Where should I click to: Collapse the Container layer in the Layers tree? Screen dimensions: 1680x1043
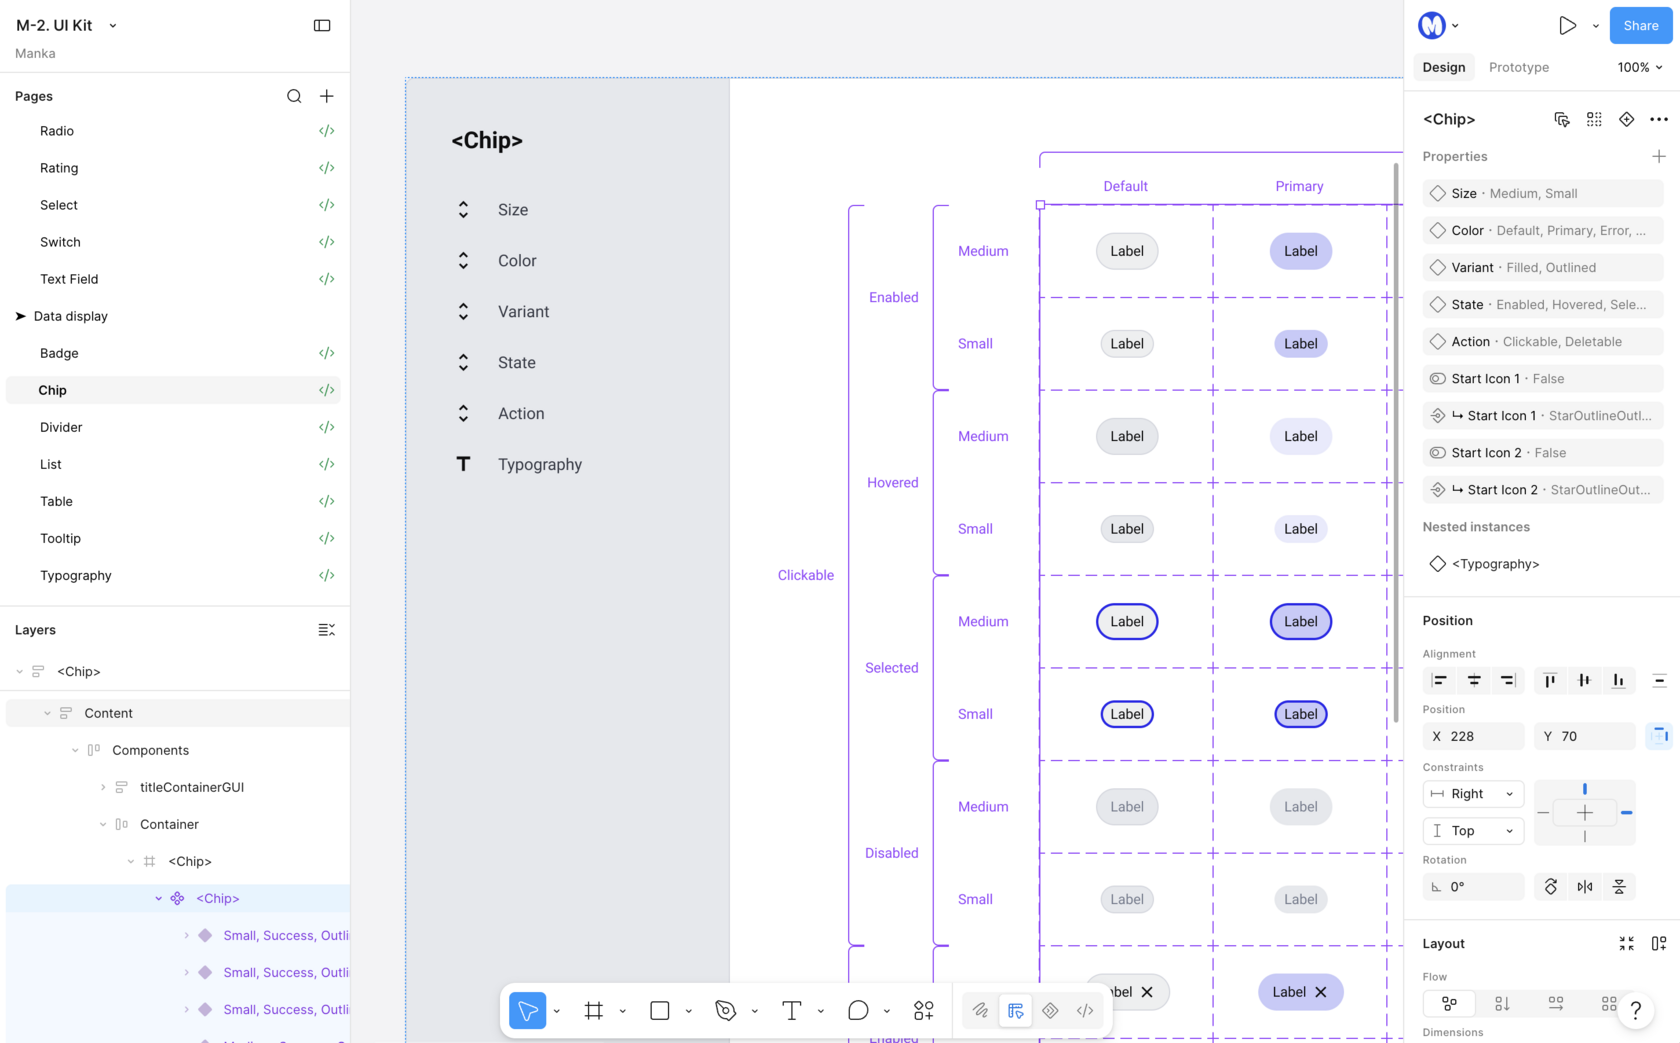[103, 824]
